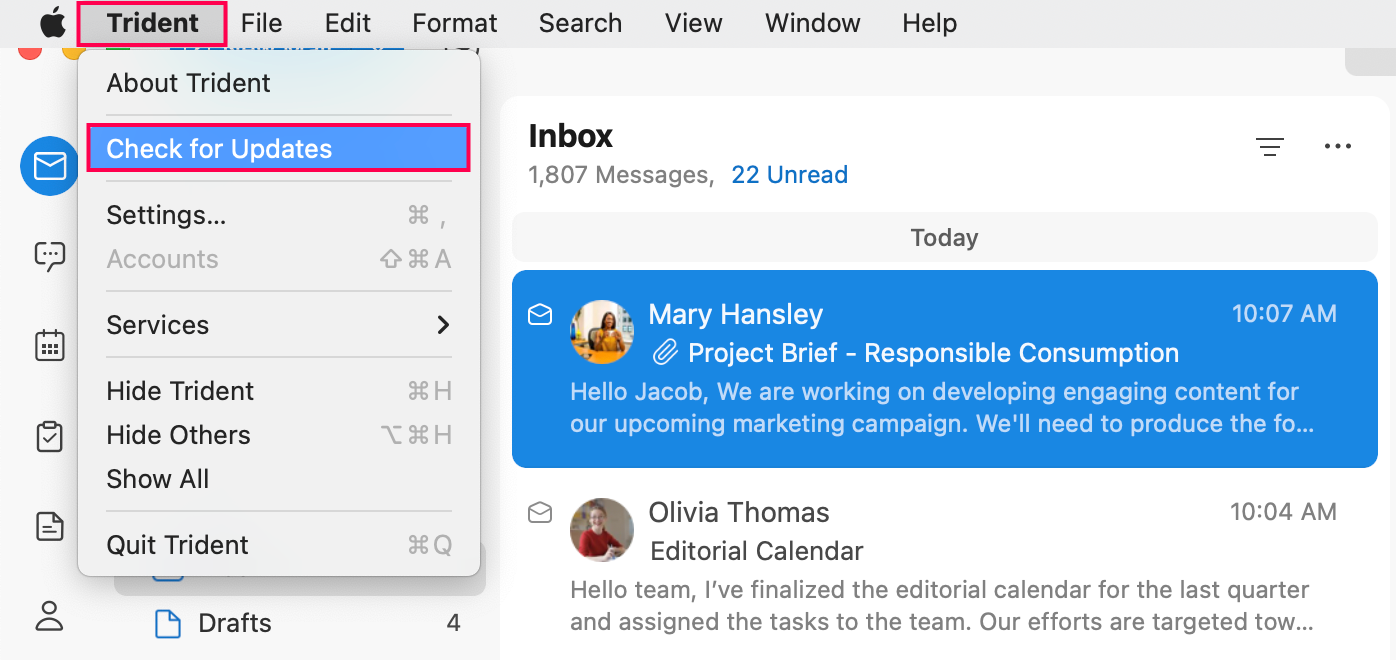Open the Format menu
Screen dimensions: 1396x660
(455, 23)
